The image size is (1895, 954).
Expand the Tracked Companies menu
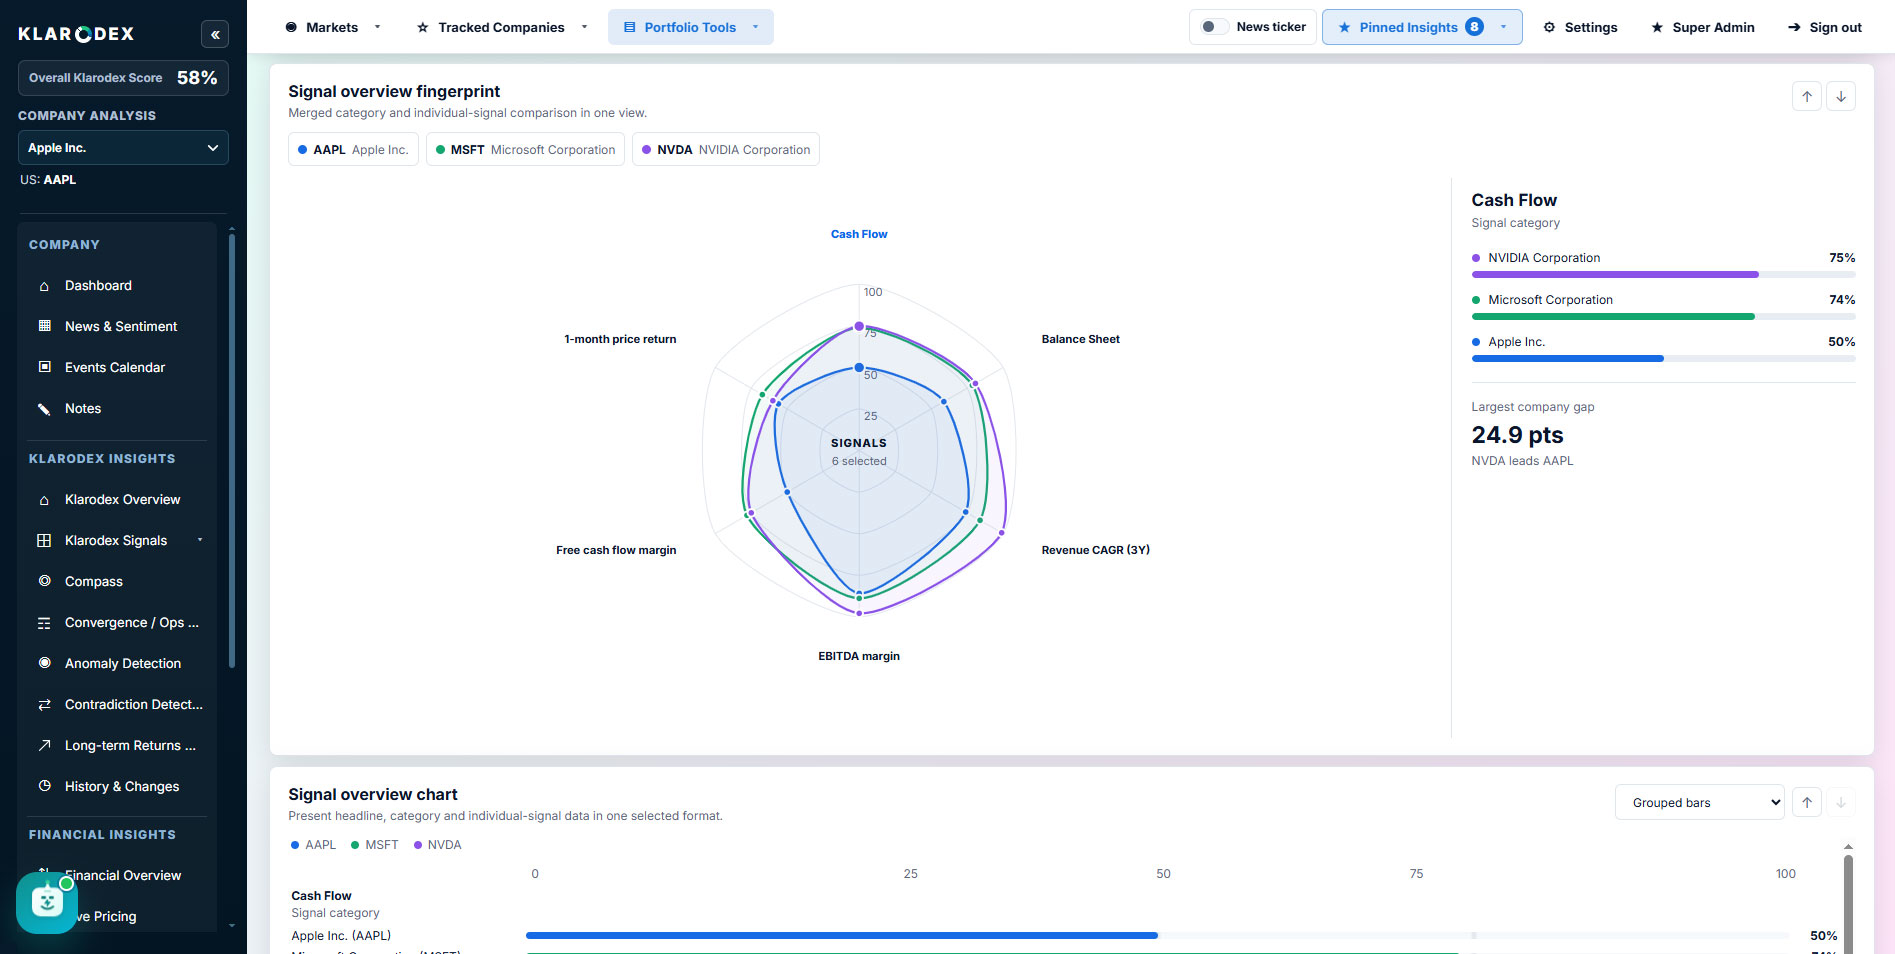(502, 27)
